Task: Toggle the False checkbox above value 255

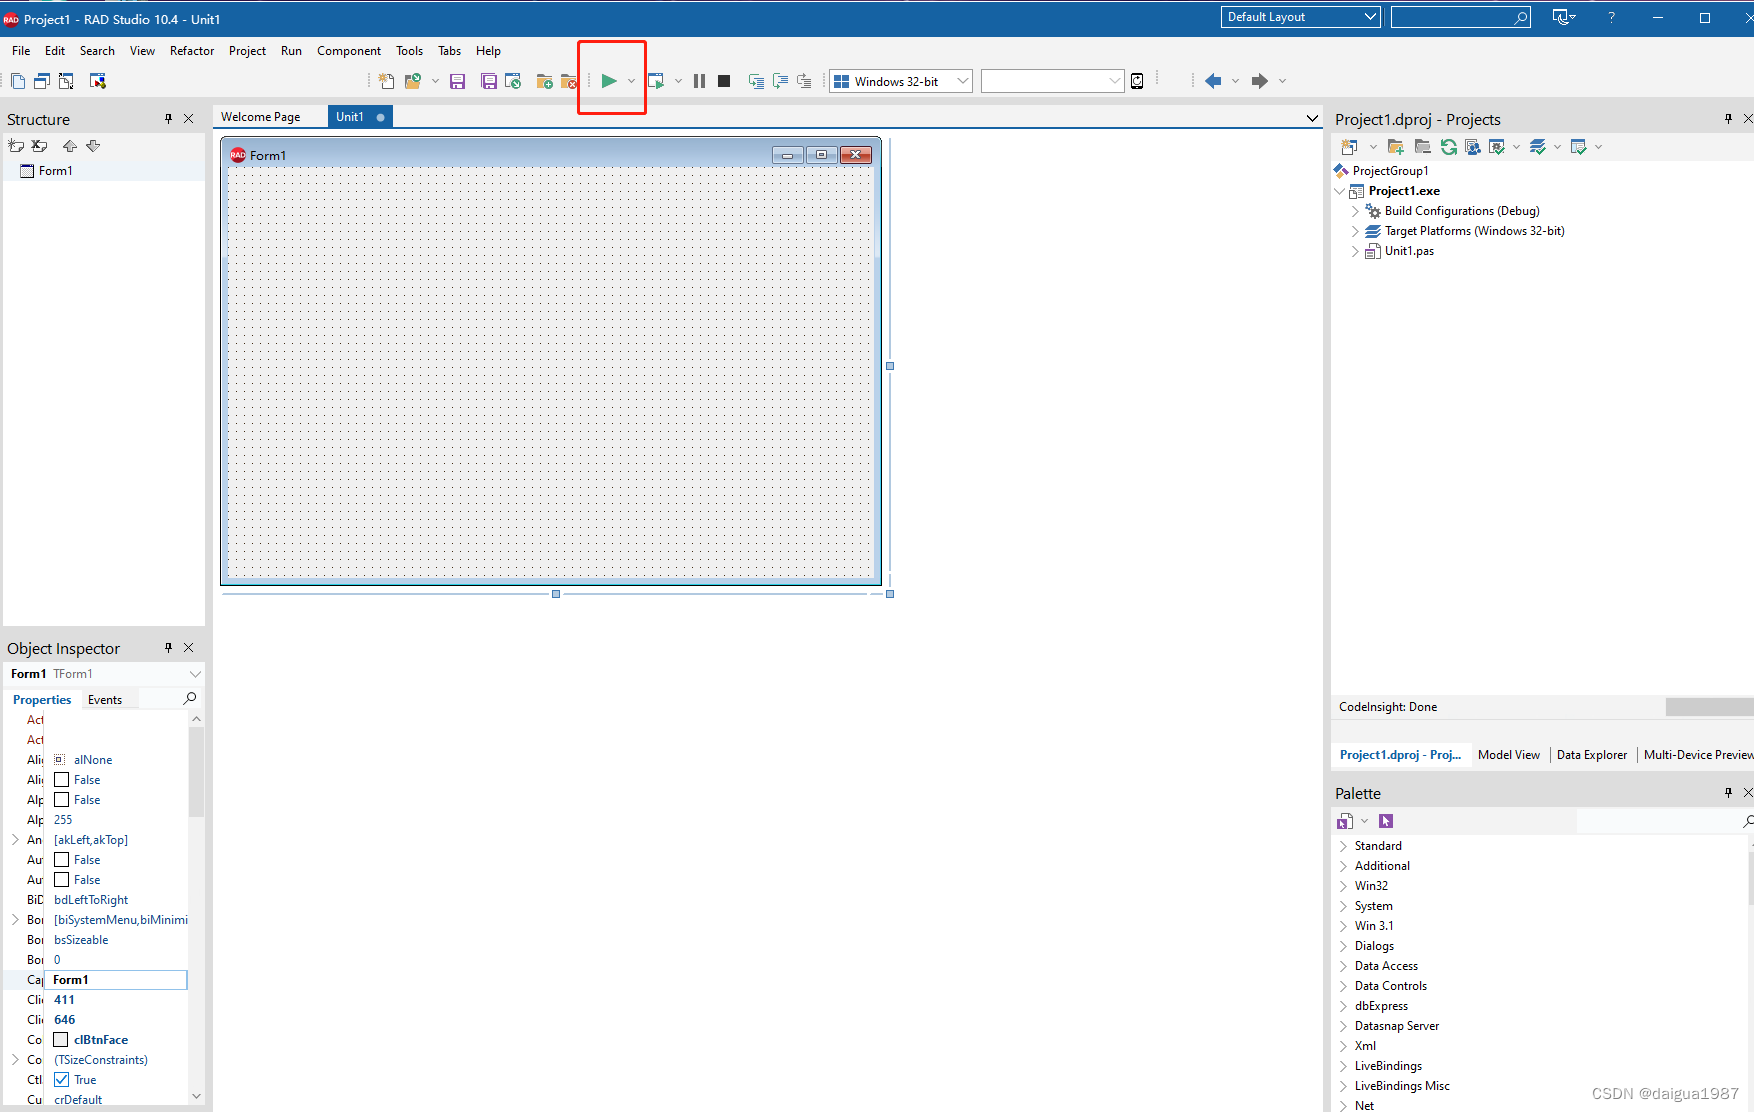Action: (61, 800)
